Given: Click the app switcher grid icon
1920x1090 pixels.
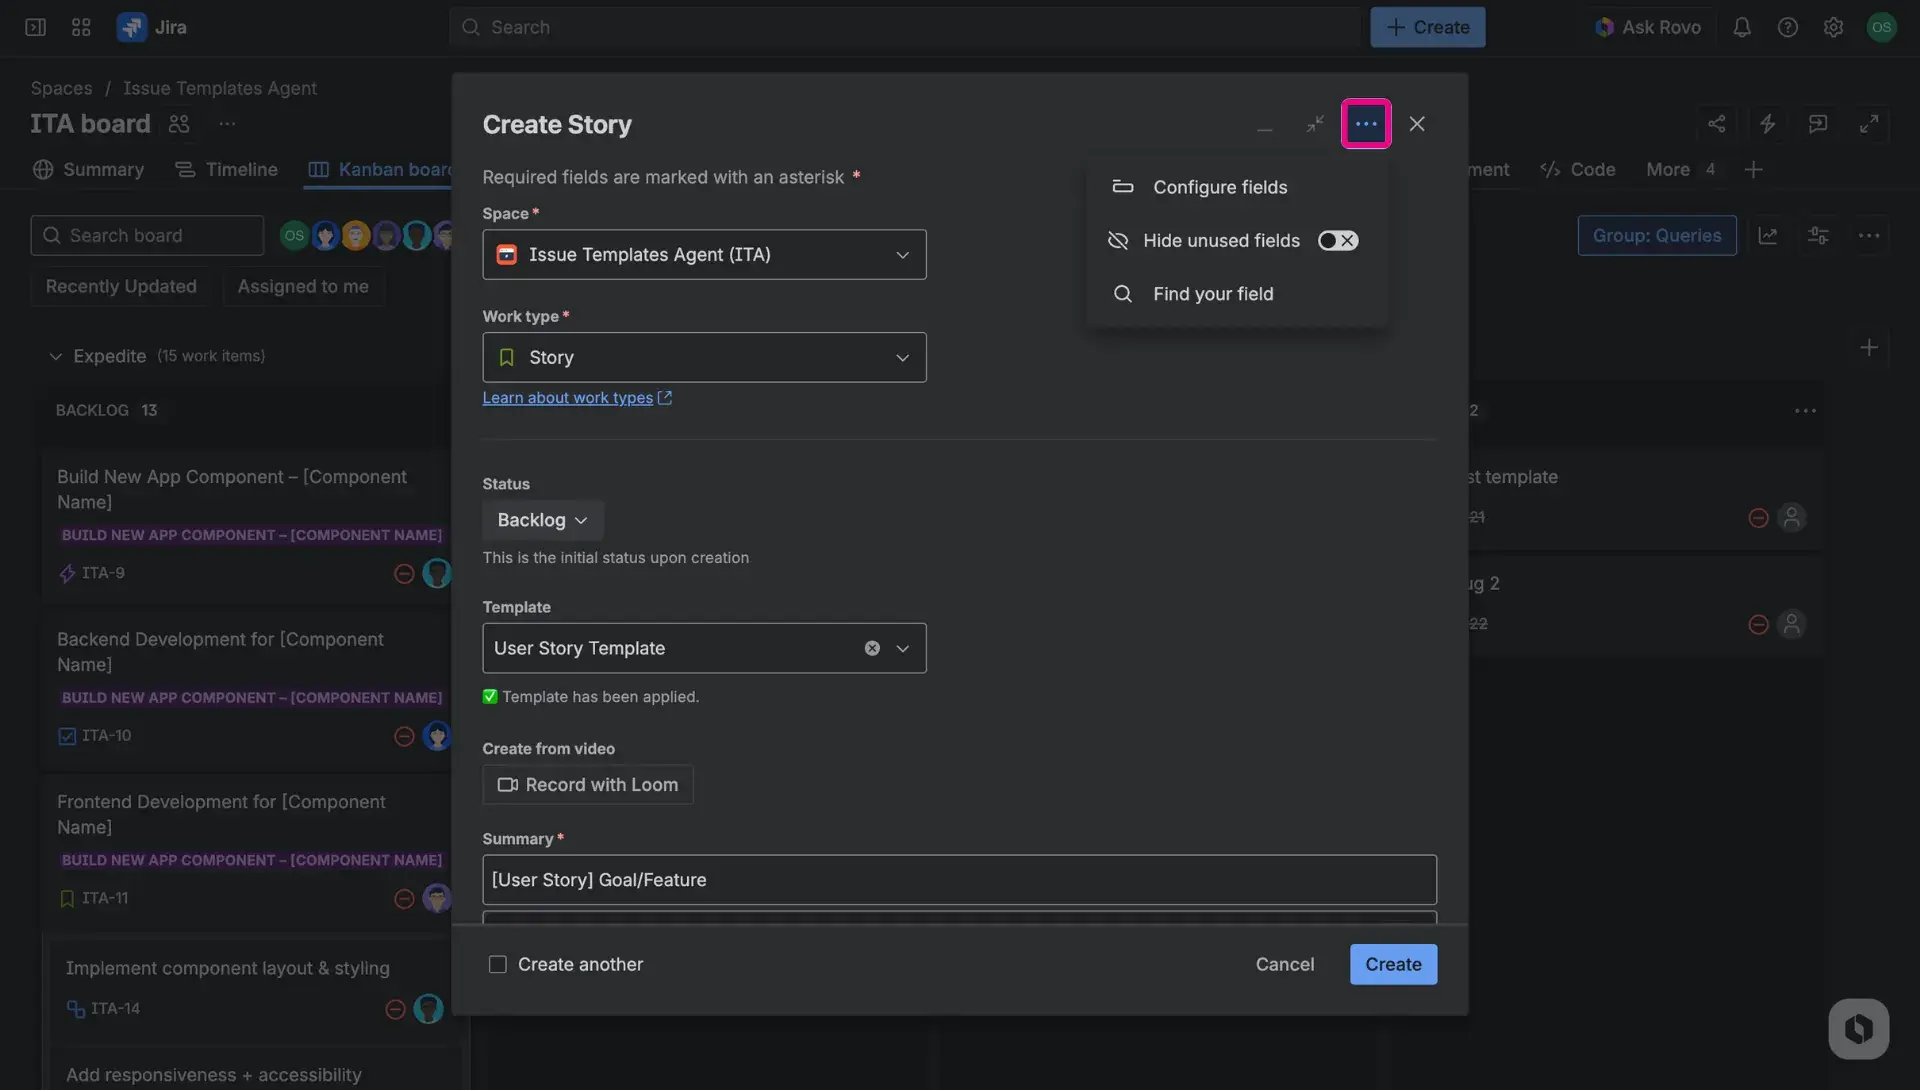Looking at the screenshot, I should [x=81, y=27].
